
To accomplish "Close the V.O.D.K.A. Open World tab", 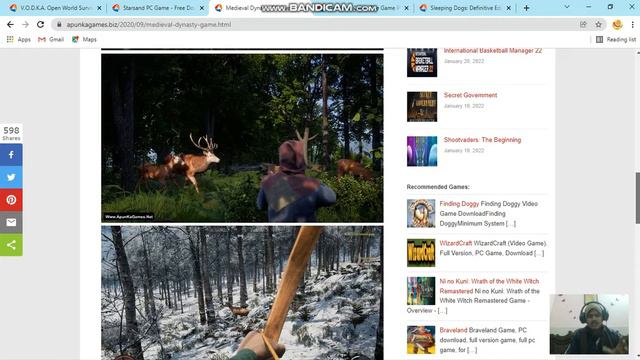I will tap(99, 8).
